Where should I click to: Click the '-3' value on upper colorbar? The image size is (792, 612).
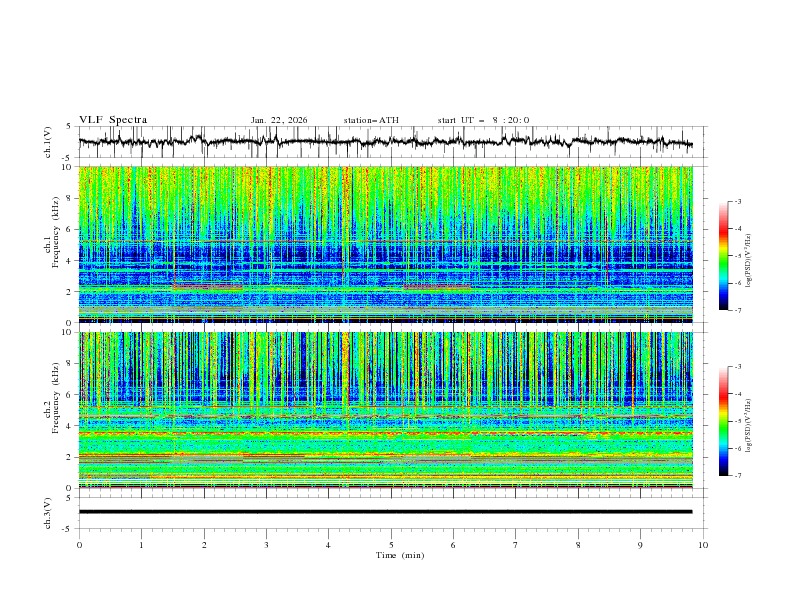coord(737,201)
